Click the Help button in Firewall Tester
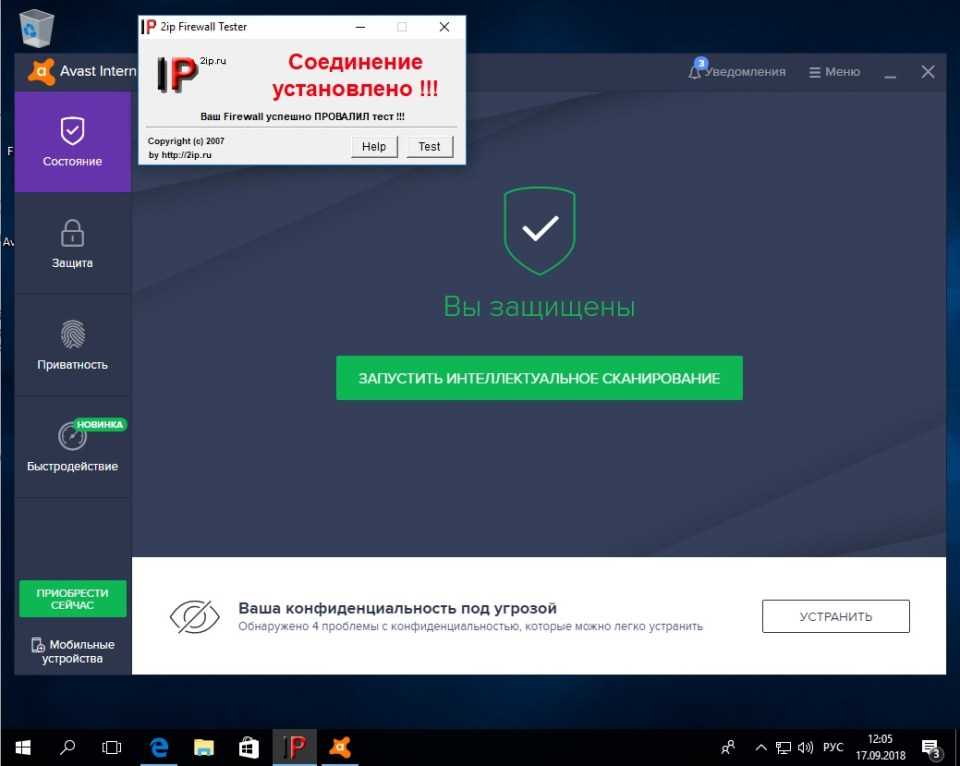 click(x=374, y=146)
